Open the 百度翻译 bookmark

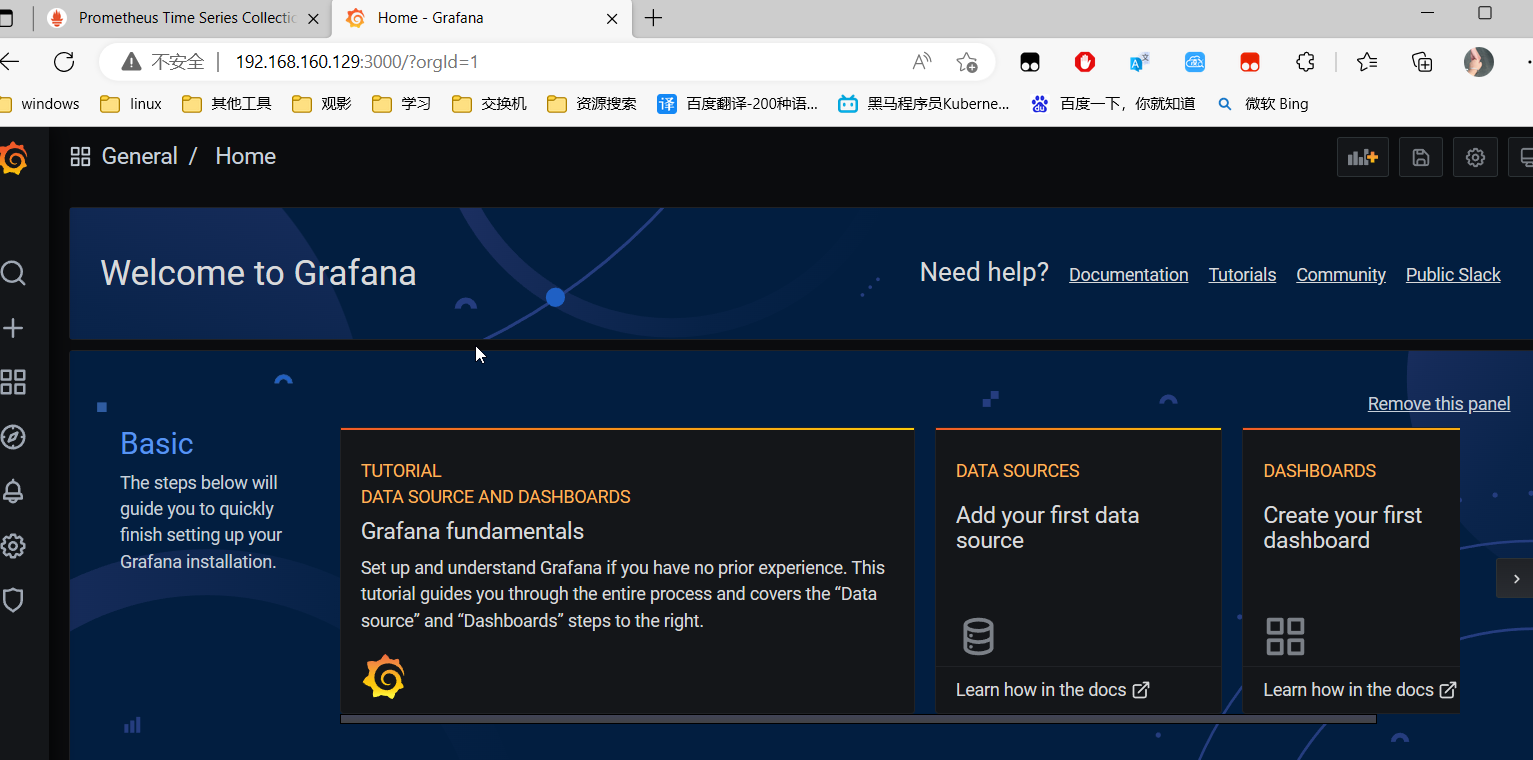pos(737,104)
